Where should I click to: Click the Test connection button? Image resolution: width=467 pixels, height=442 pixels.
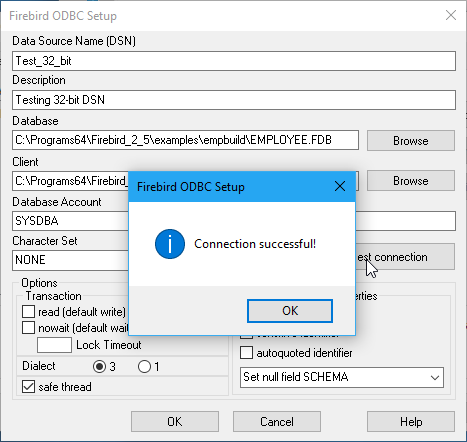pyautogui.click(x=405, y=257)
